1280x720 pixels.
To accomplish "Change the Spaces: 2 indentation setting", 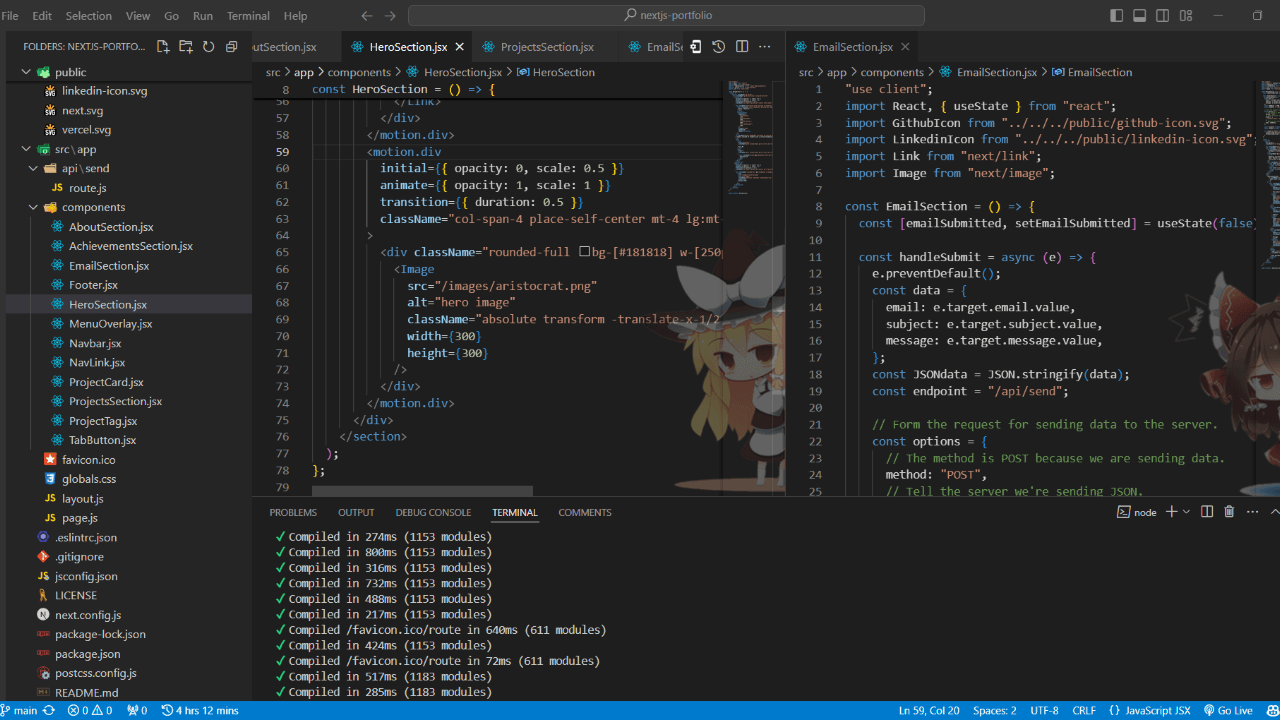I will click(x=994, y=711).
